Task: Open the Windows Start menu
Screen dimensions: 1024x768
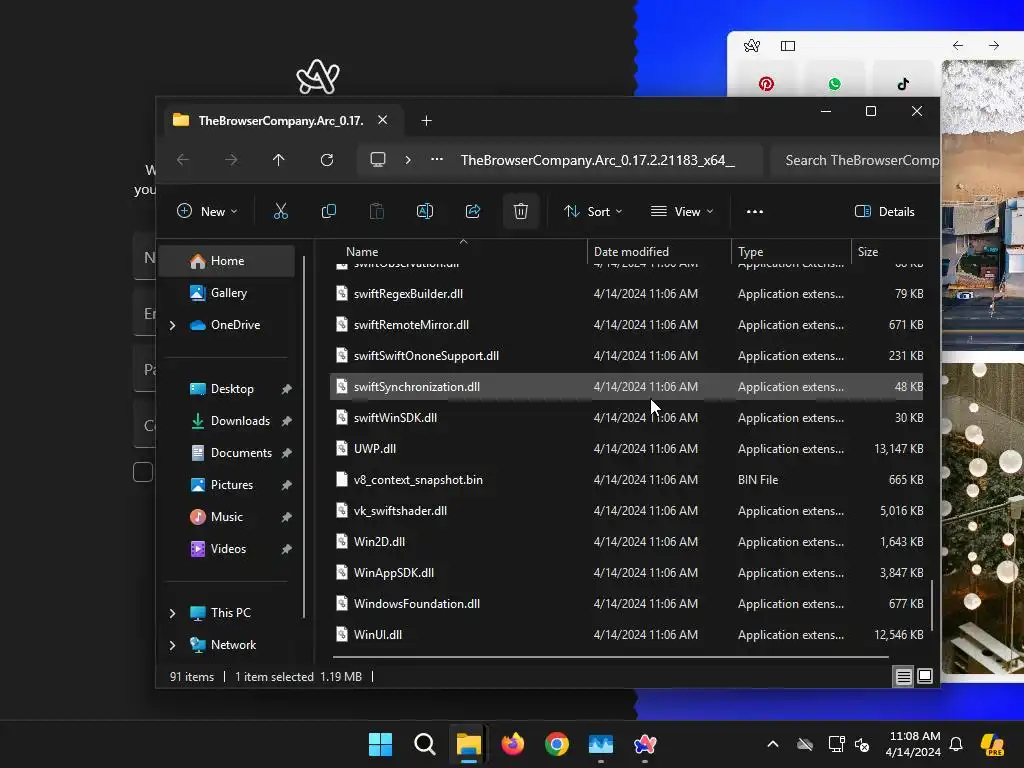Action: (380, 744)
